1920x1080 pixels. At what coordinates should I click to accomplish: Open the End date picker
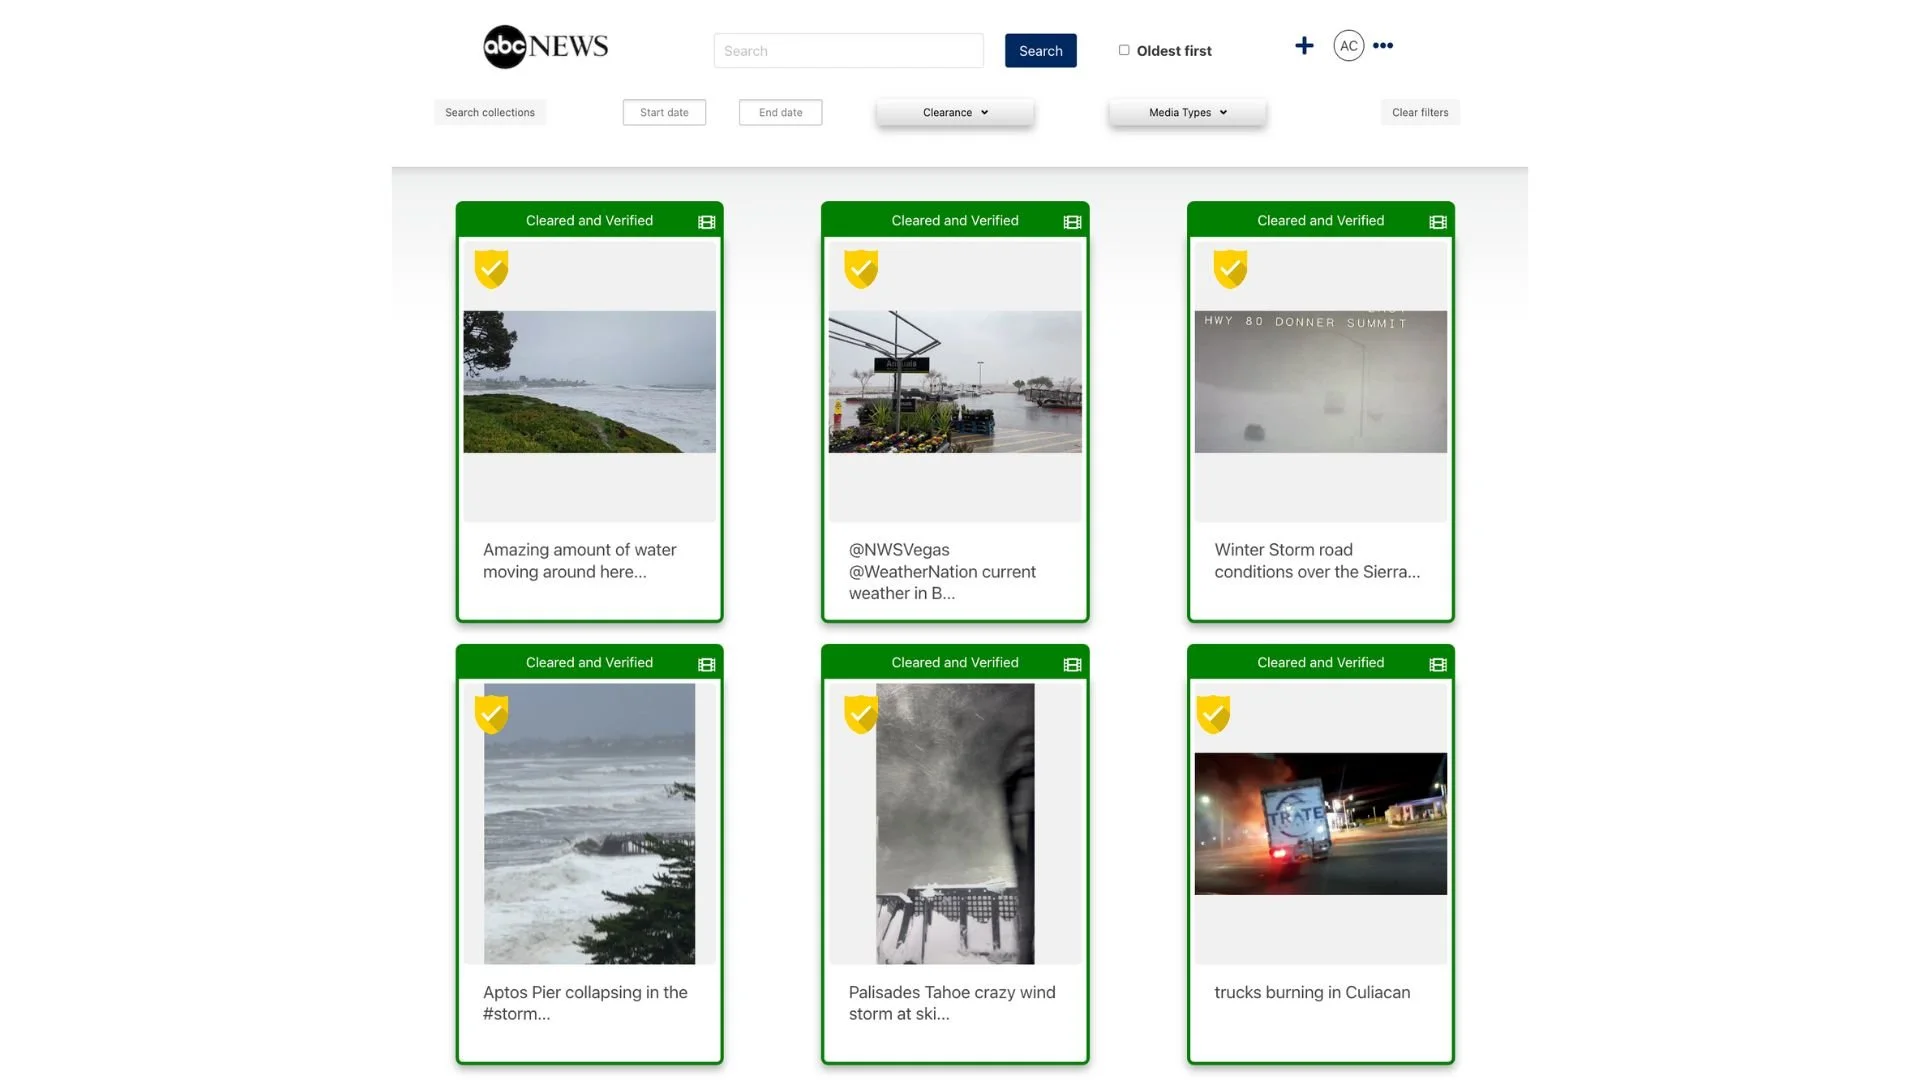[x=780, y=113]
